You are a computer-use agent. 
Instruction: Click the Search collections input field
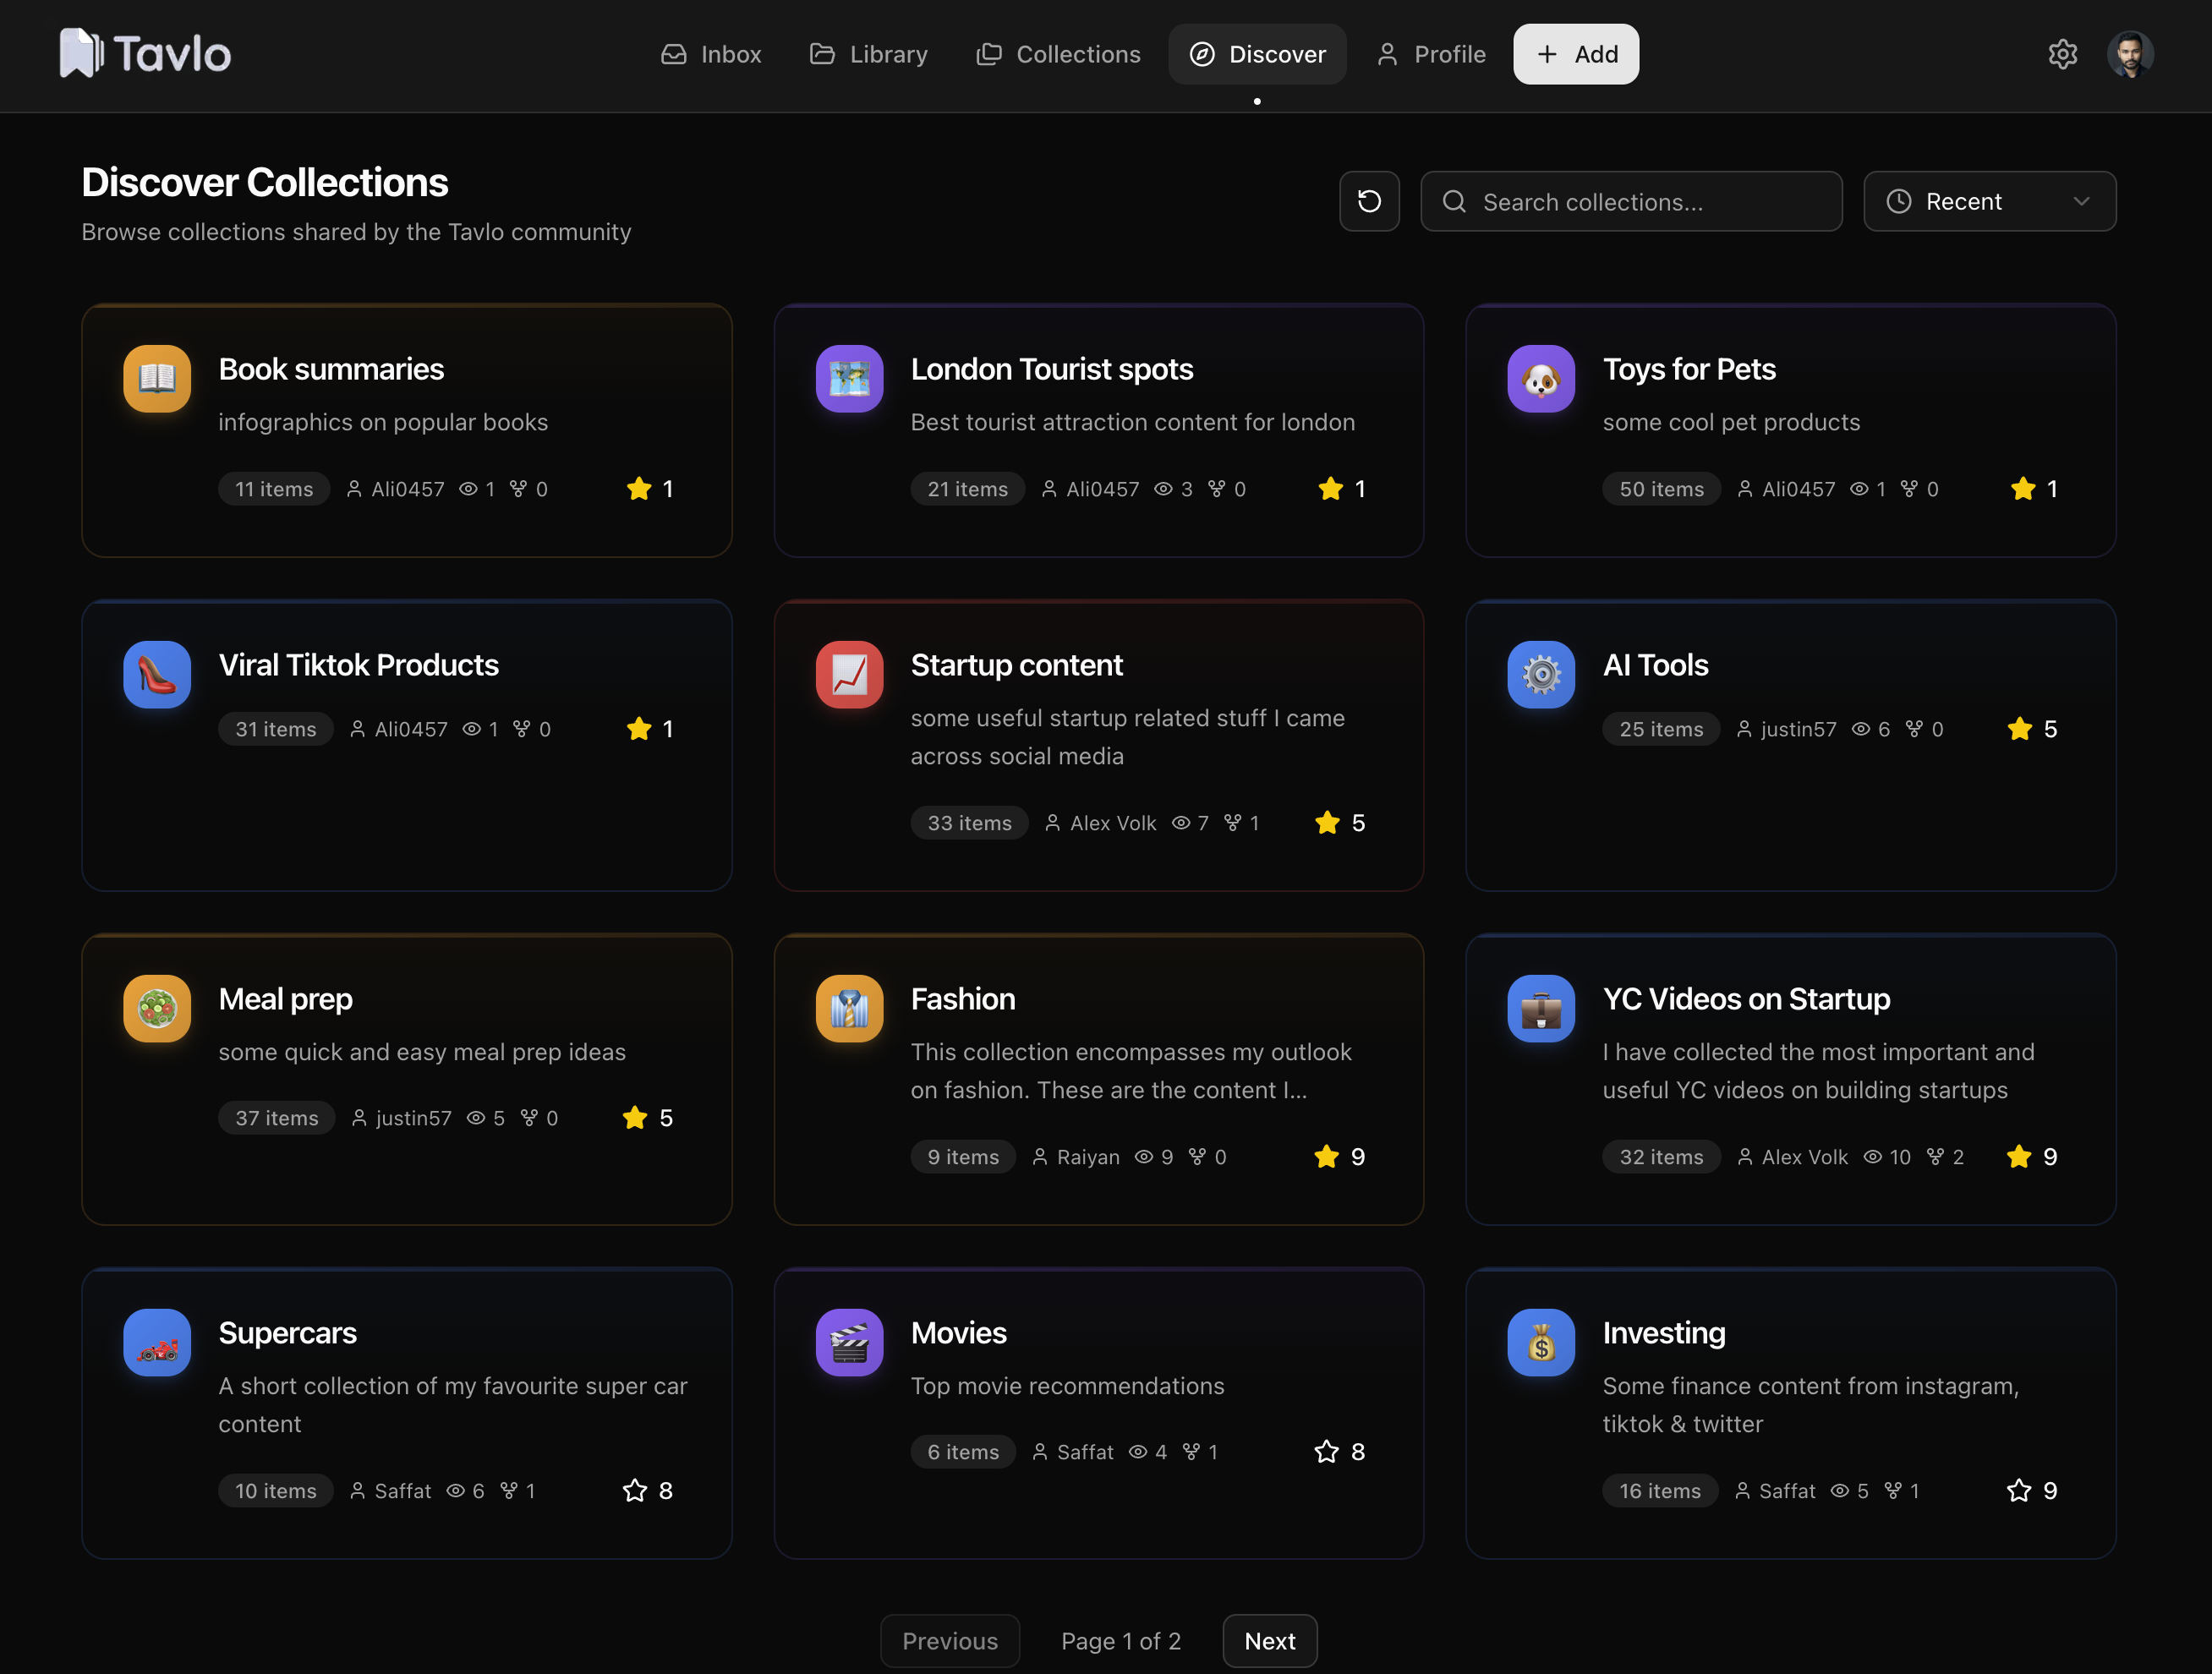point(1631,201)
